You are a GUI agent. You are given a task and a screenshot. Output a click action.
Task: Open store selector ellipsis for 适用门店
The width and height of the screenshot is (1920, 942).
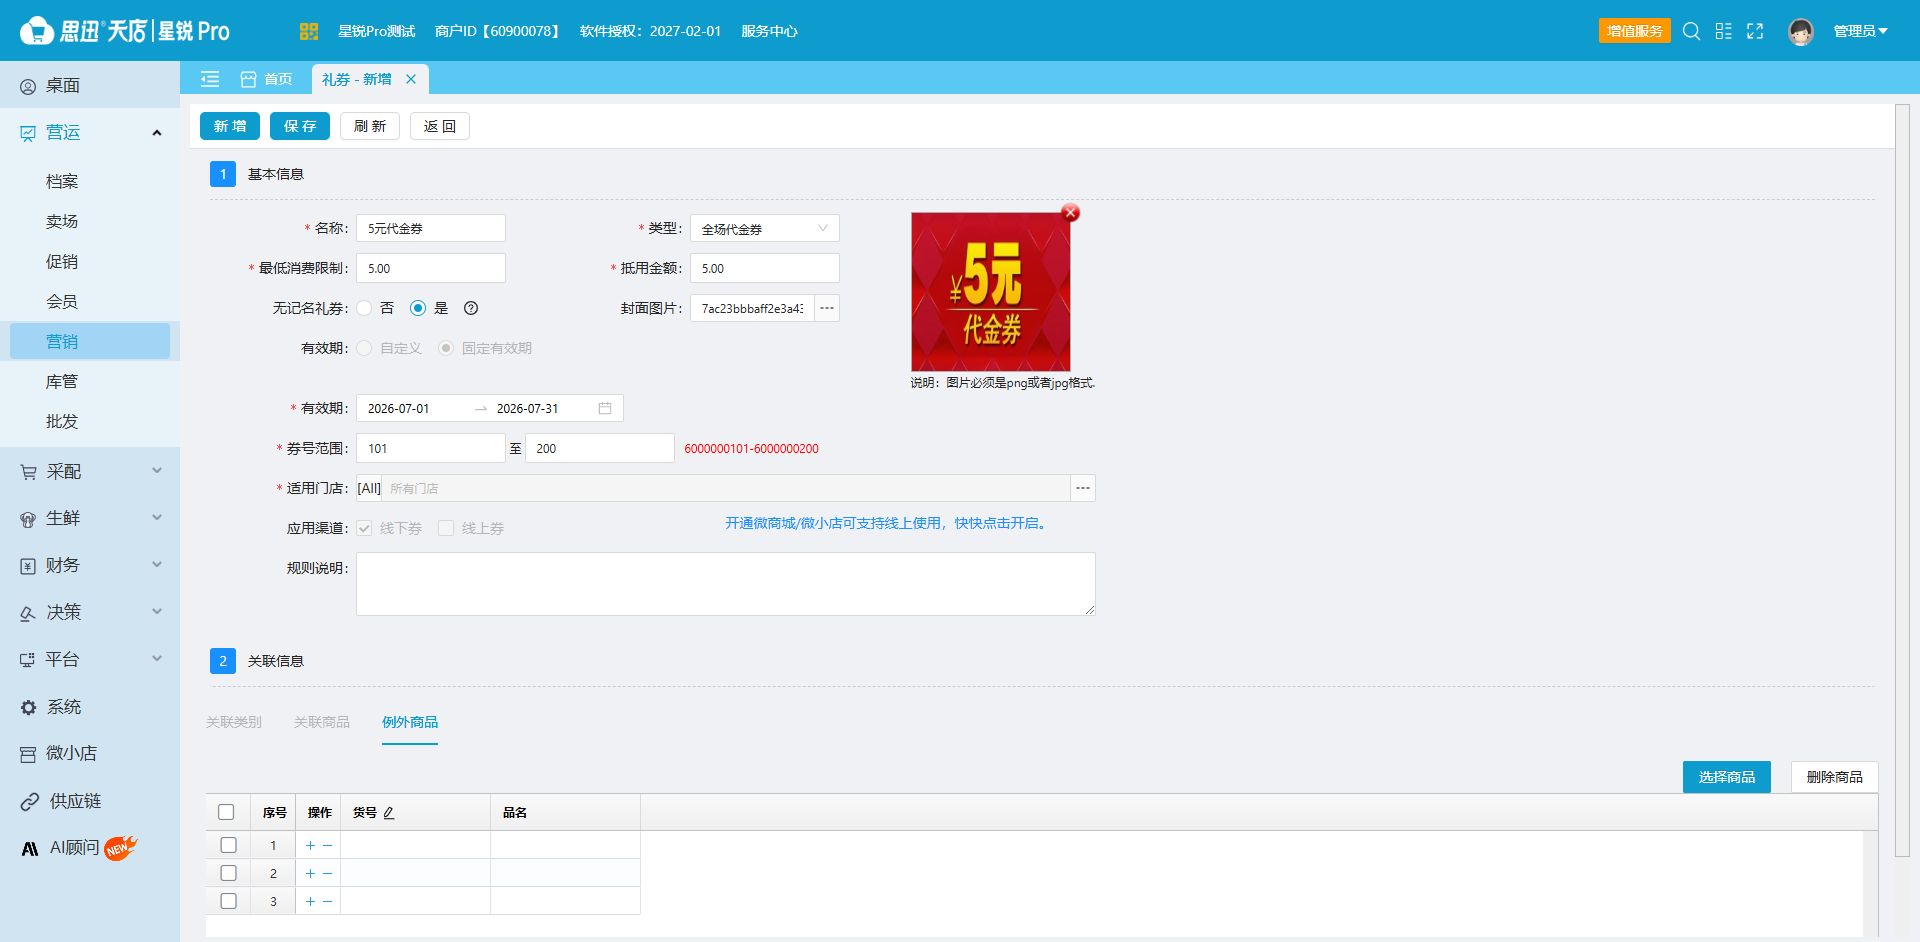1083,488
